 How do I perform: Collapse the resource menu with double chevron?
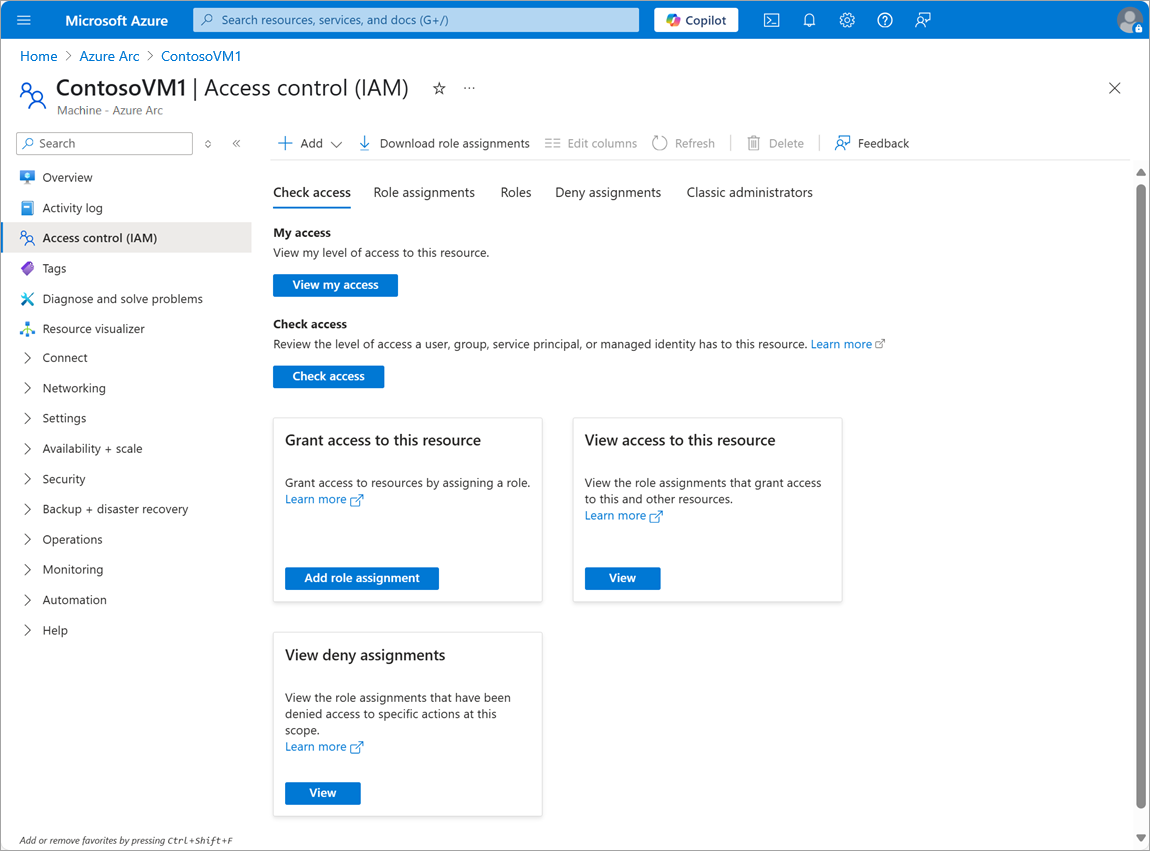coord(236,143)
